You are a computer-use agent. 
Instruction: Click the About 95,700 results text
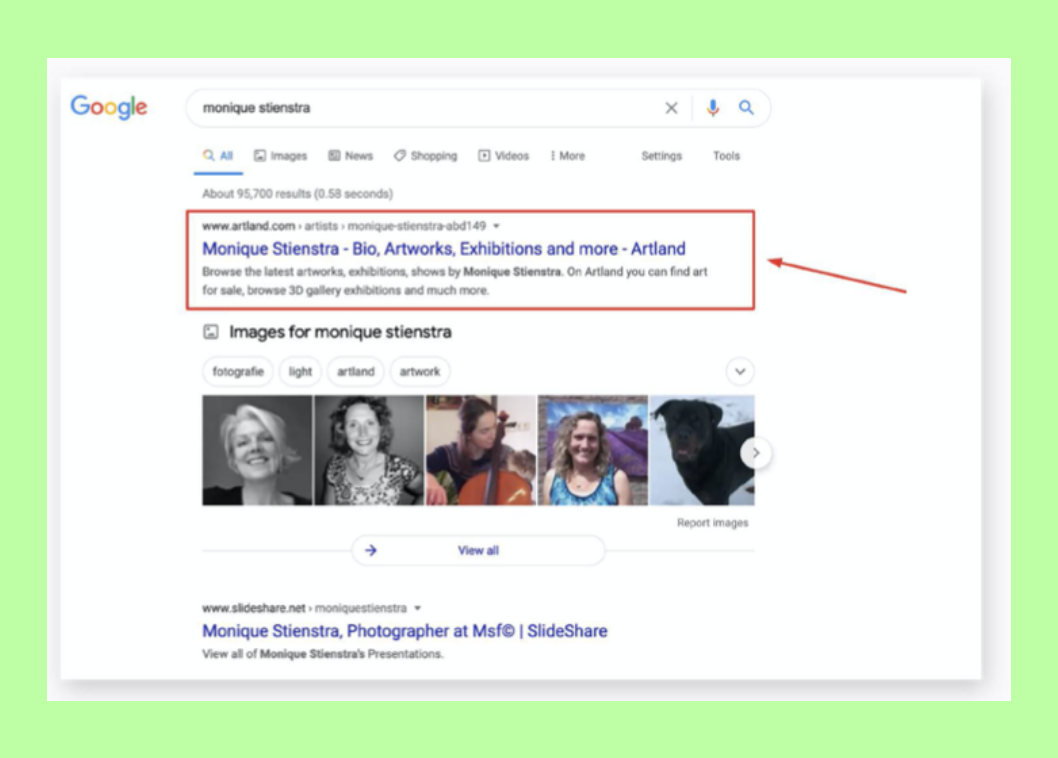tap(298, 194)
